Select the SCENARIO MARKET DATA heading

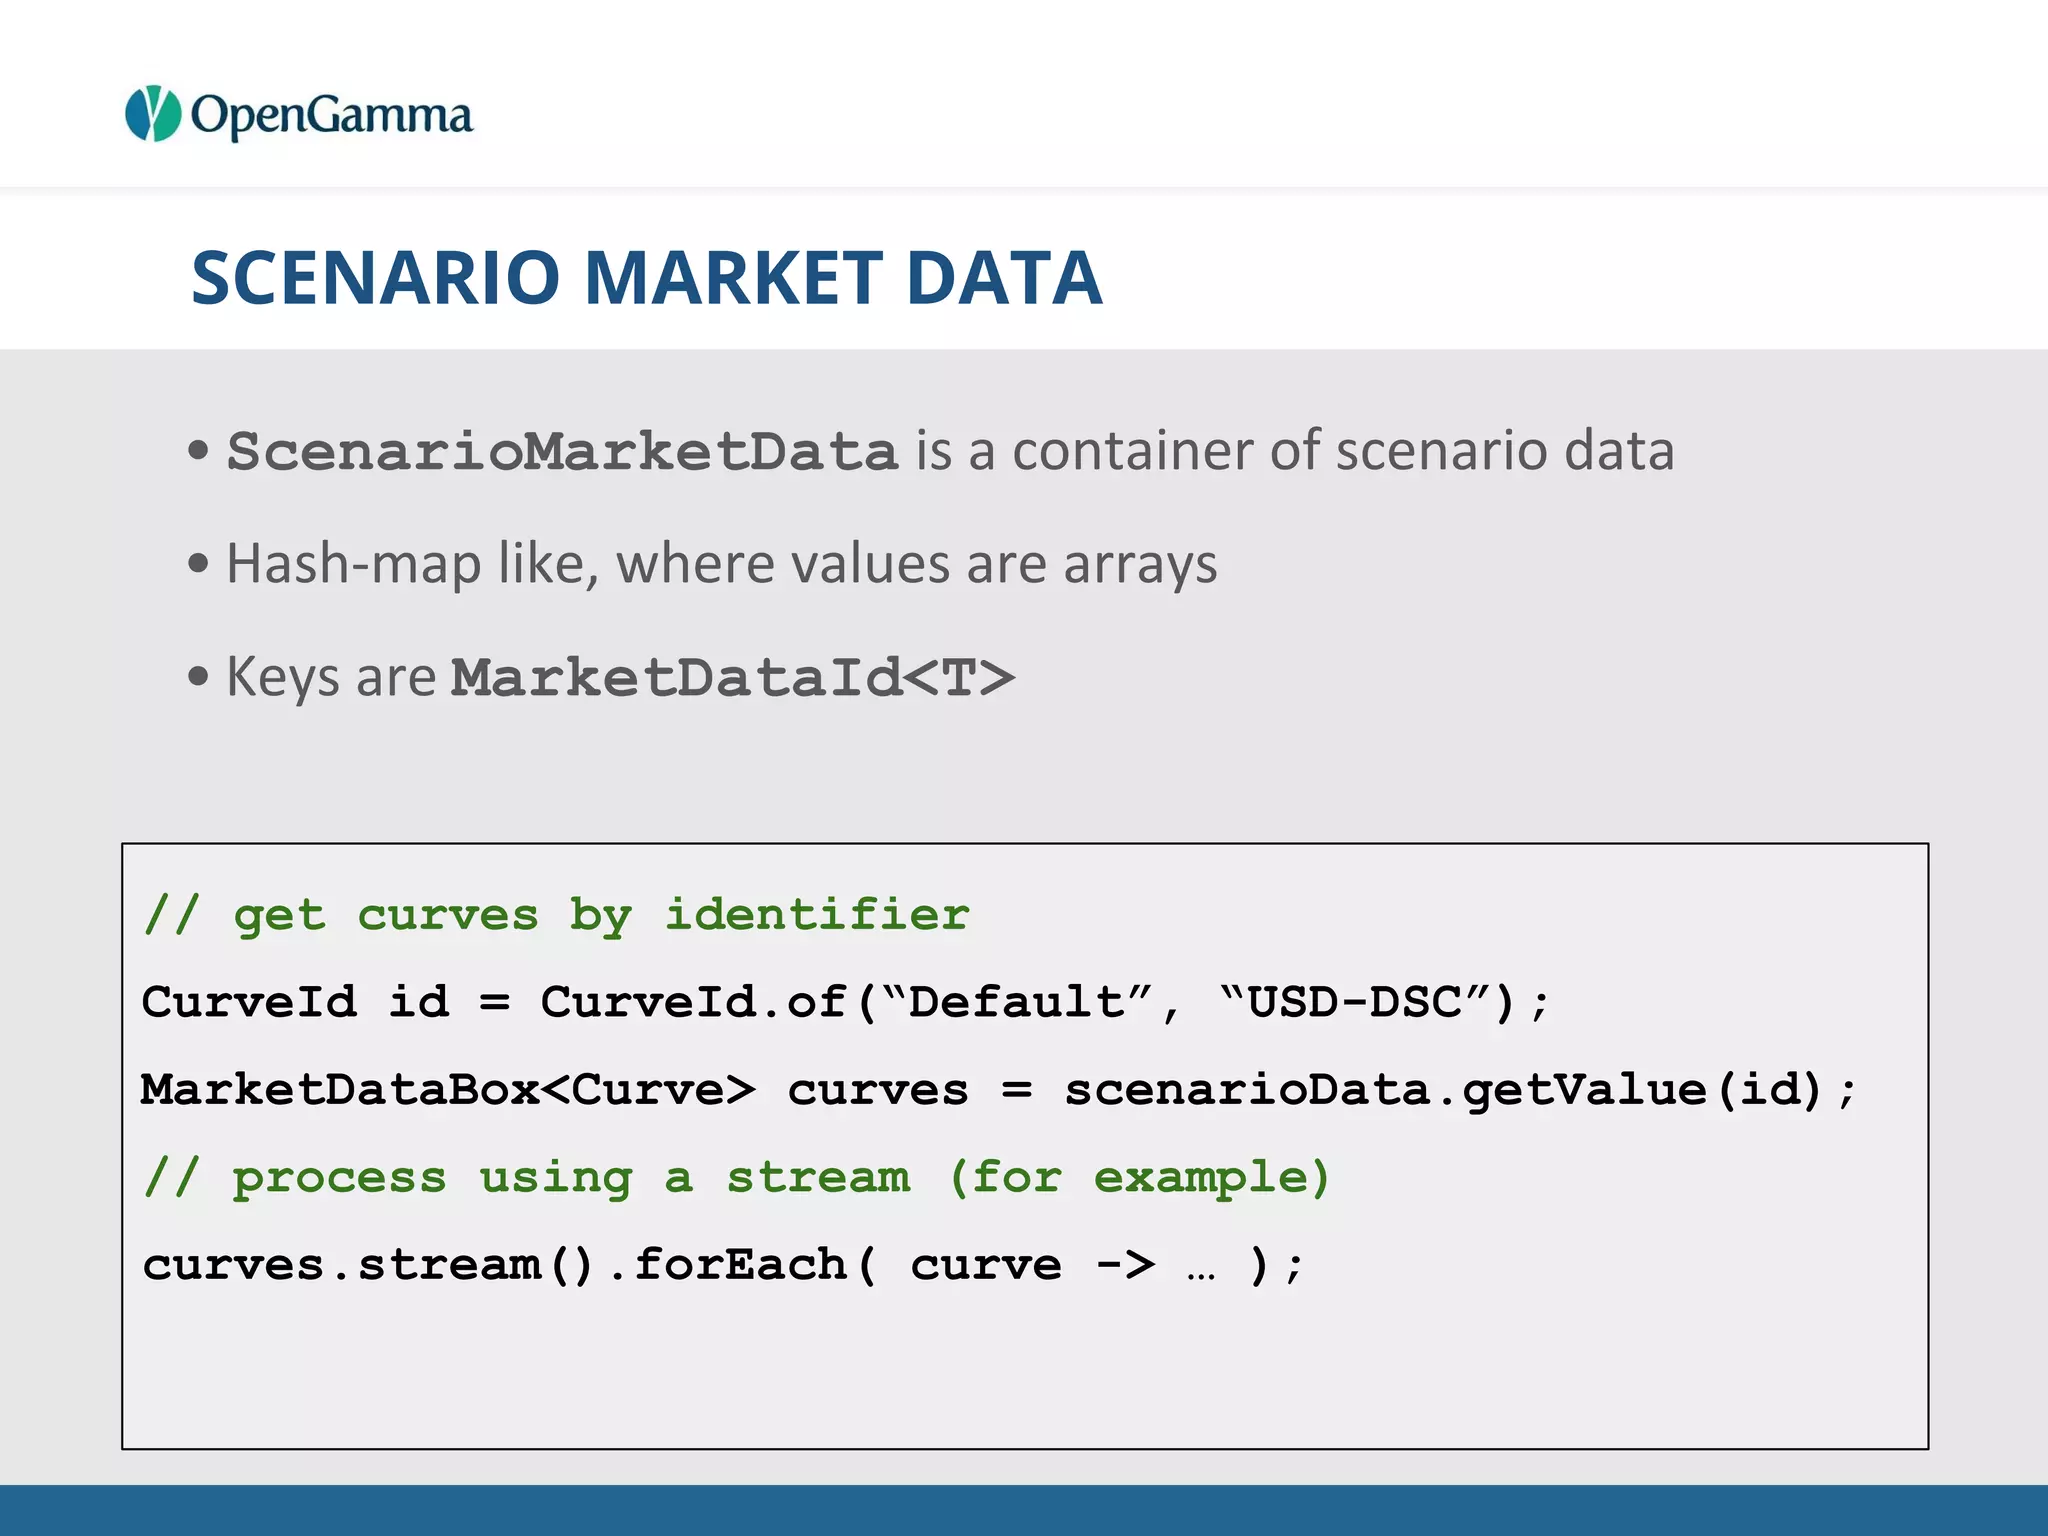646,278
